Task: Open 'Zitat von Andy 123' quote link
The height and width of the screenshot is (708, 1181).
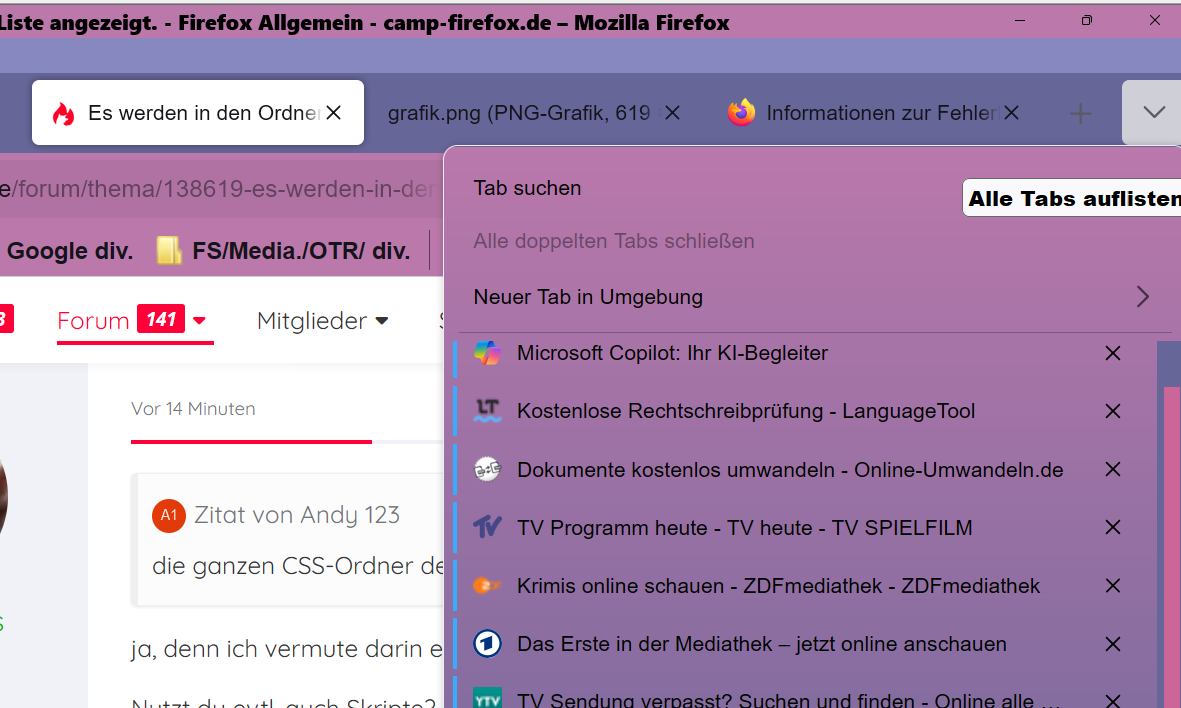Action: tap(297, 515)
